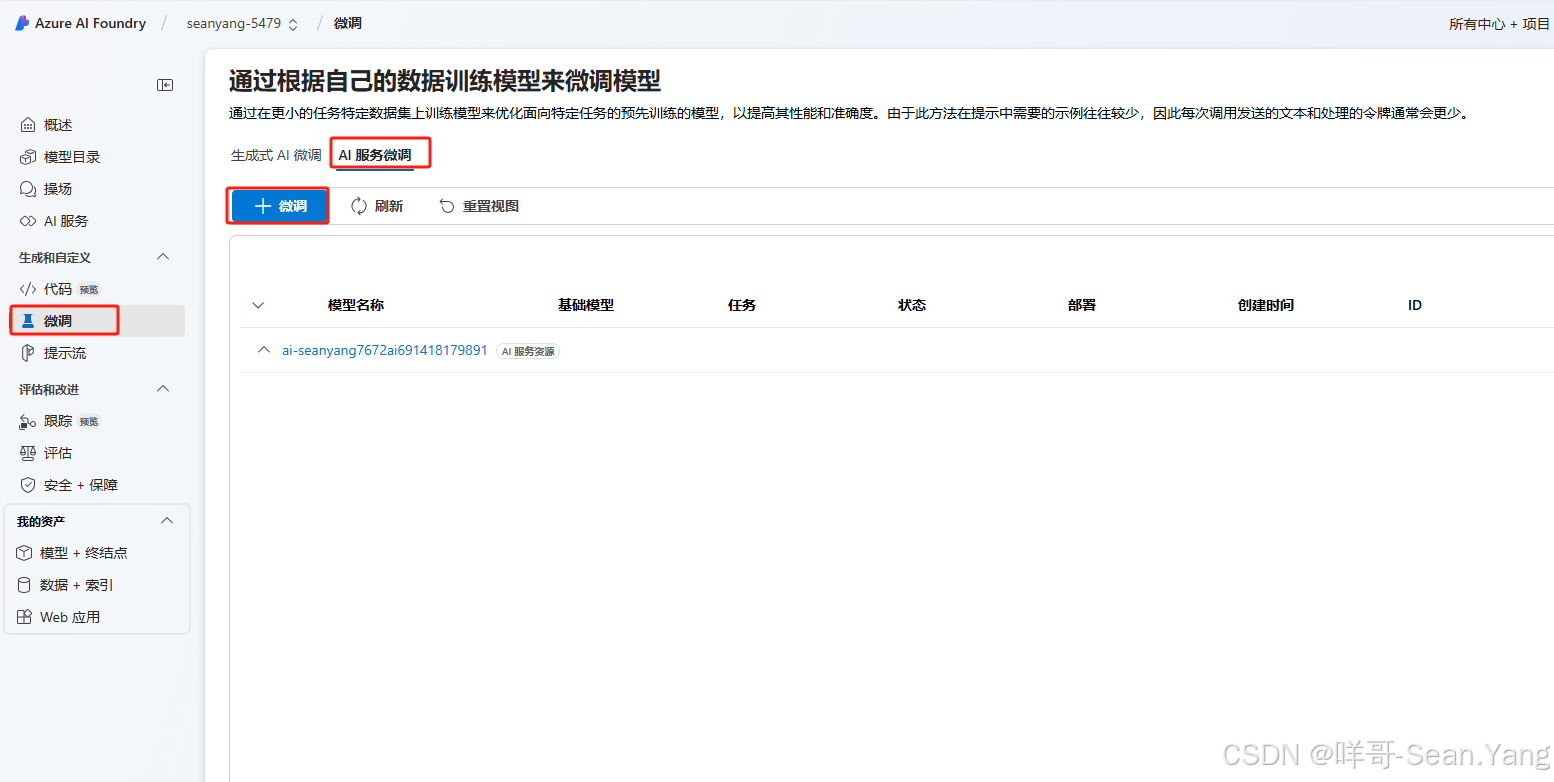The width and height of the screenshot is (1554, 782).
Task: Open the ai-seanyang7672ai691418179891 resource link
Action: (x=385, y=351)
